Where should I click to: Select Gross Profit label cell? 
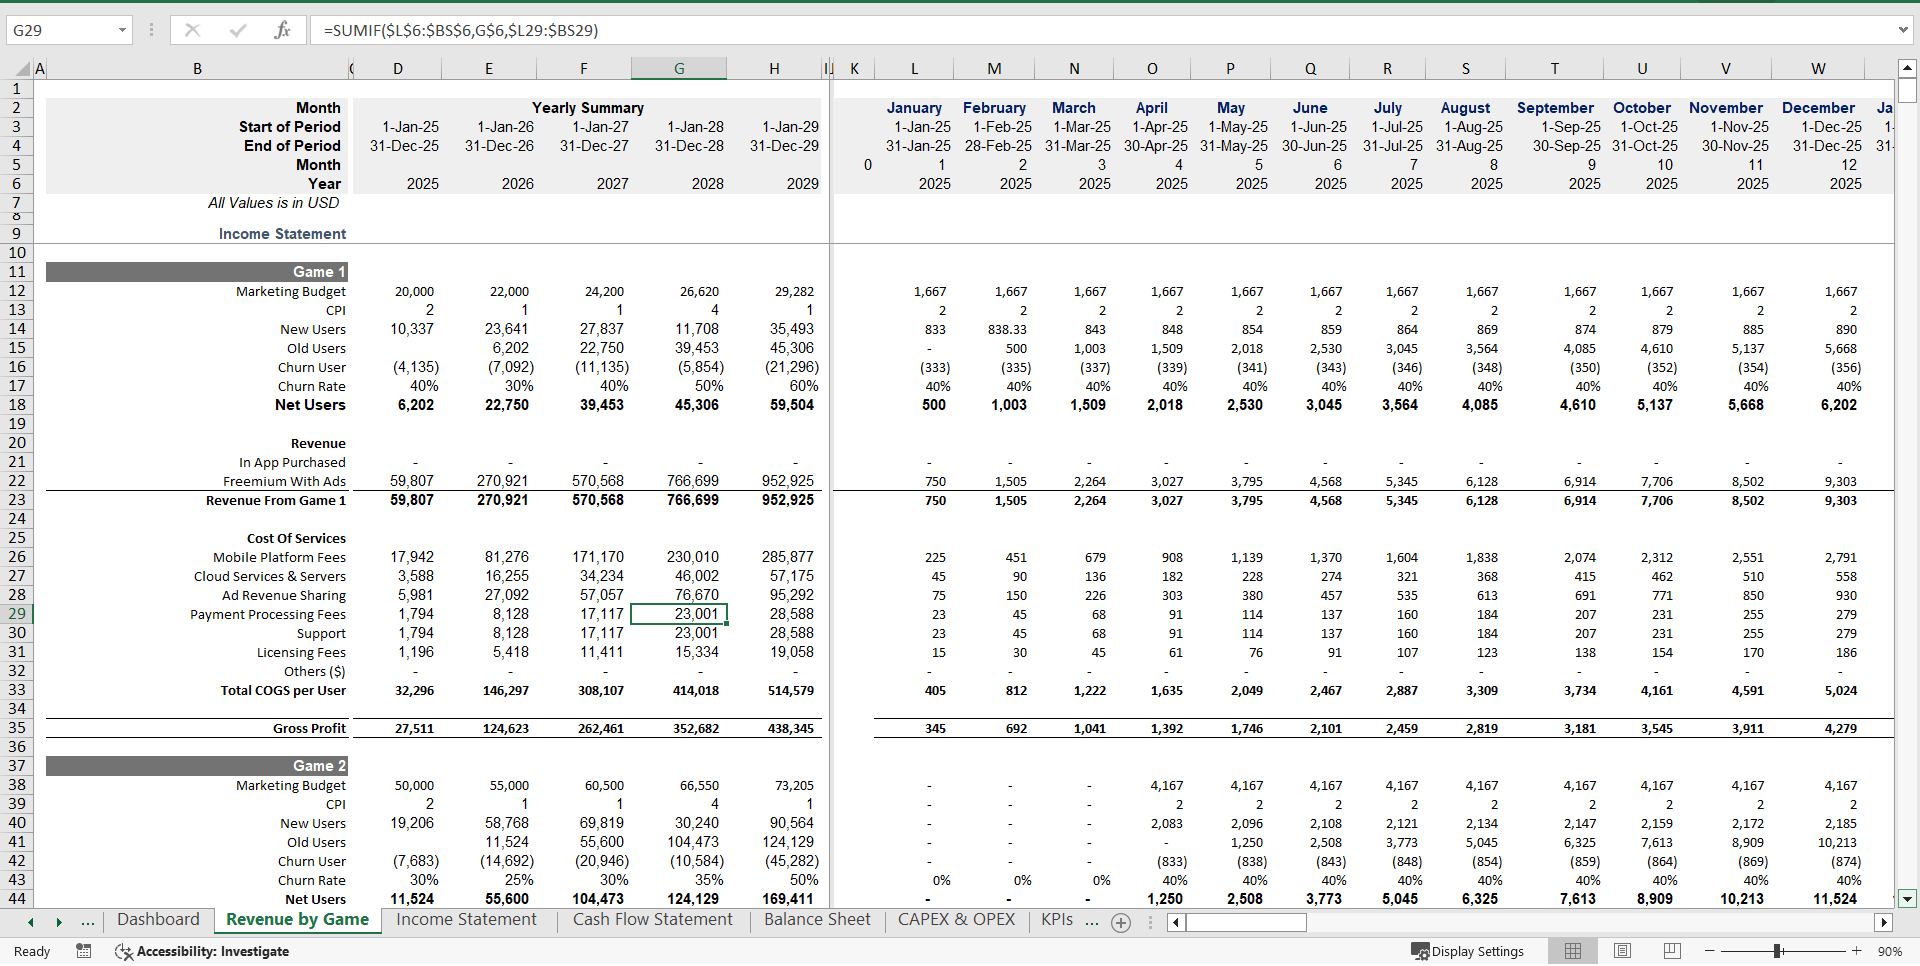[309, 728]
